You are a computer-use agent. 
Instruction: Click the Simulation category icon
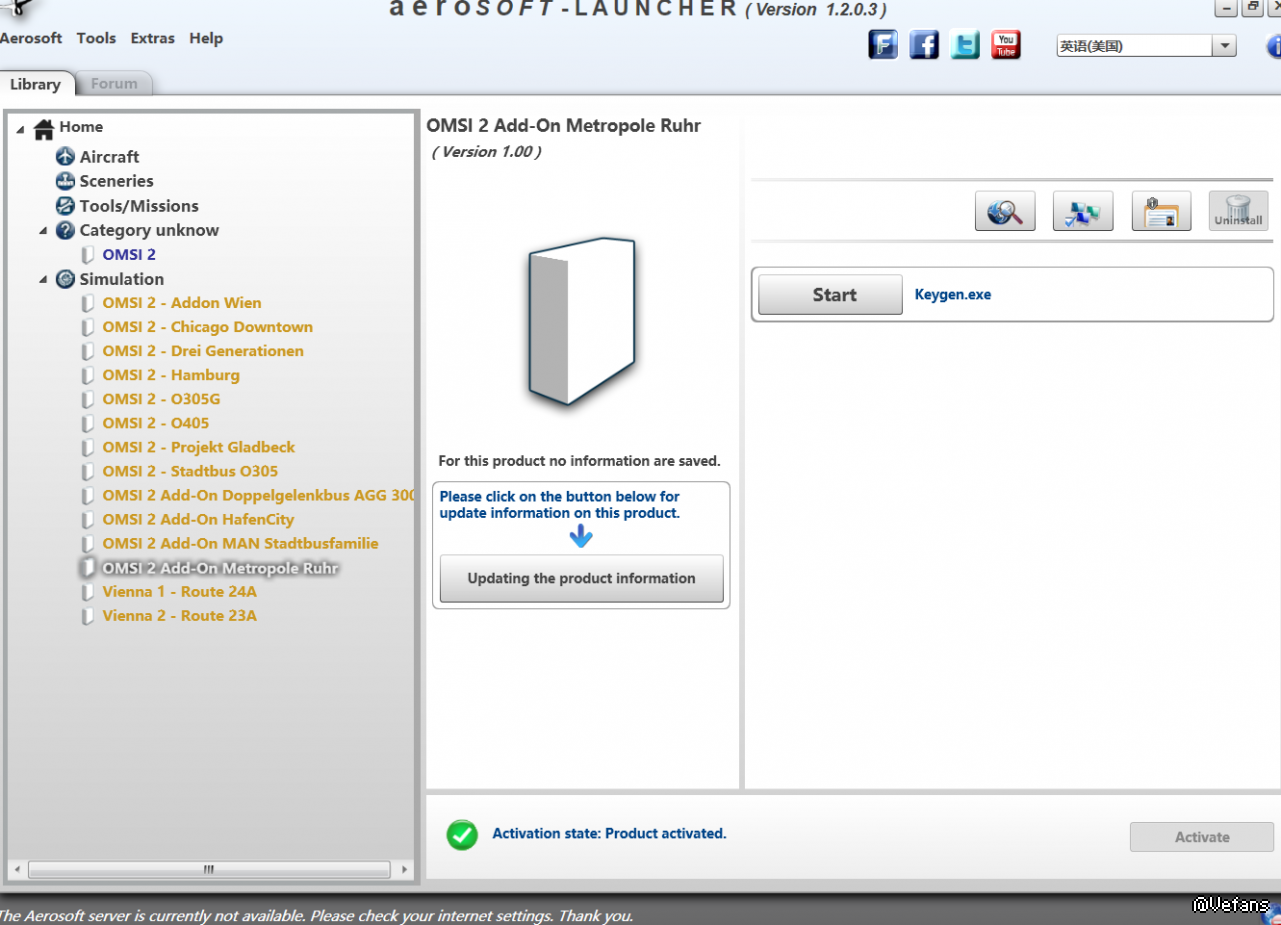tap(66, 279)
